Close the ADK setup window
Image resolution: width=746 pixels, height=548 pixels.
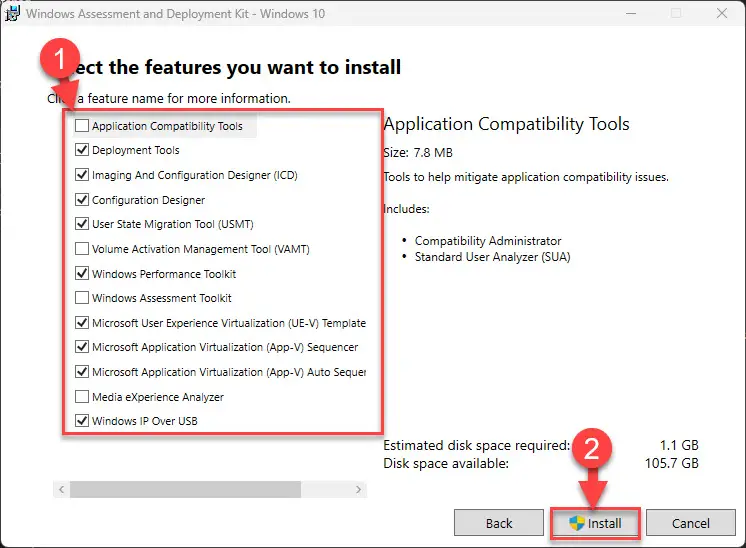tap(722, 13)
